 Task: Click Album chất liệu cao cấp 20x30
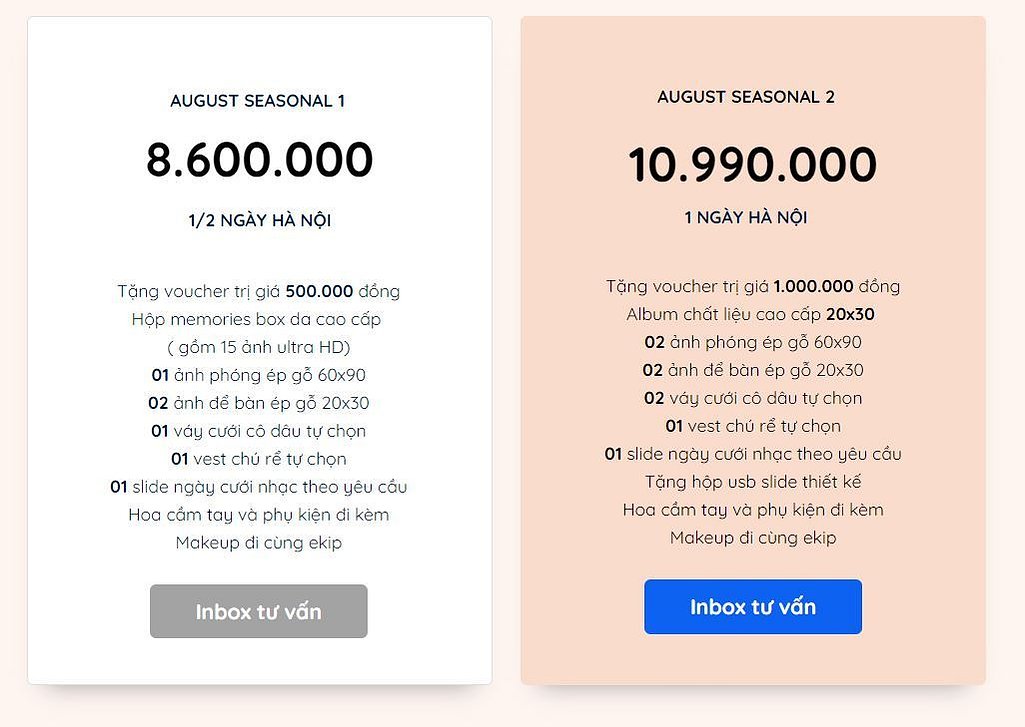point(750,314)
